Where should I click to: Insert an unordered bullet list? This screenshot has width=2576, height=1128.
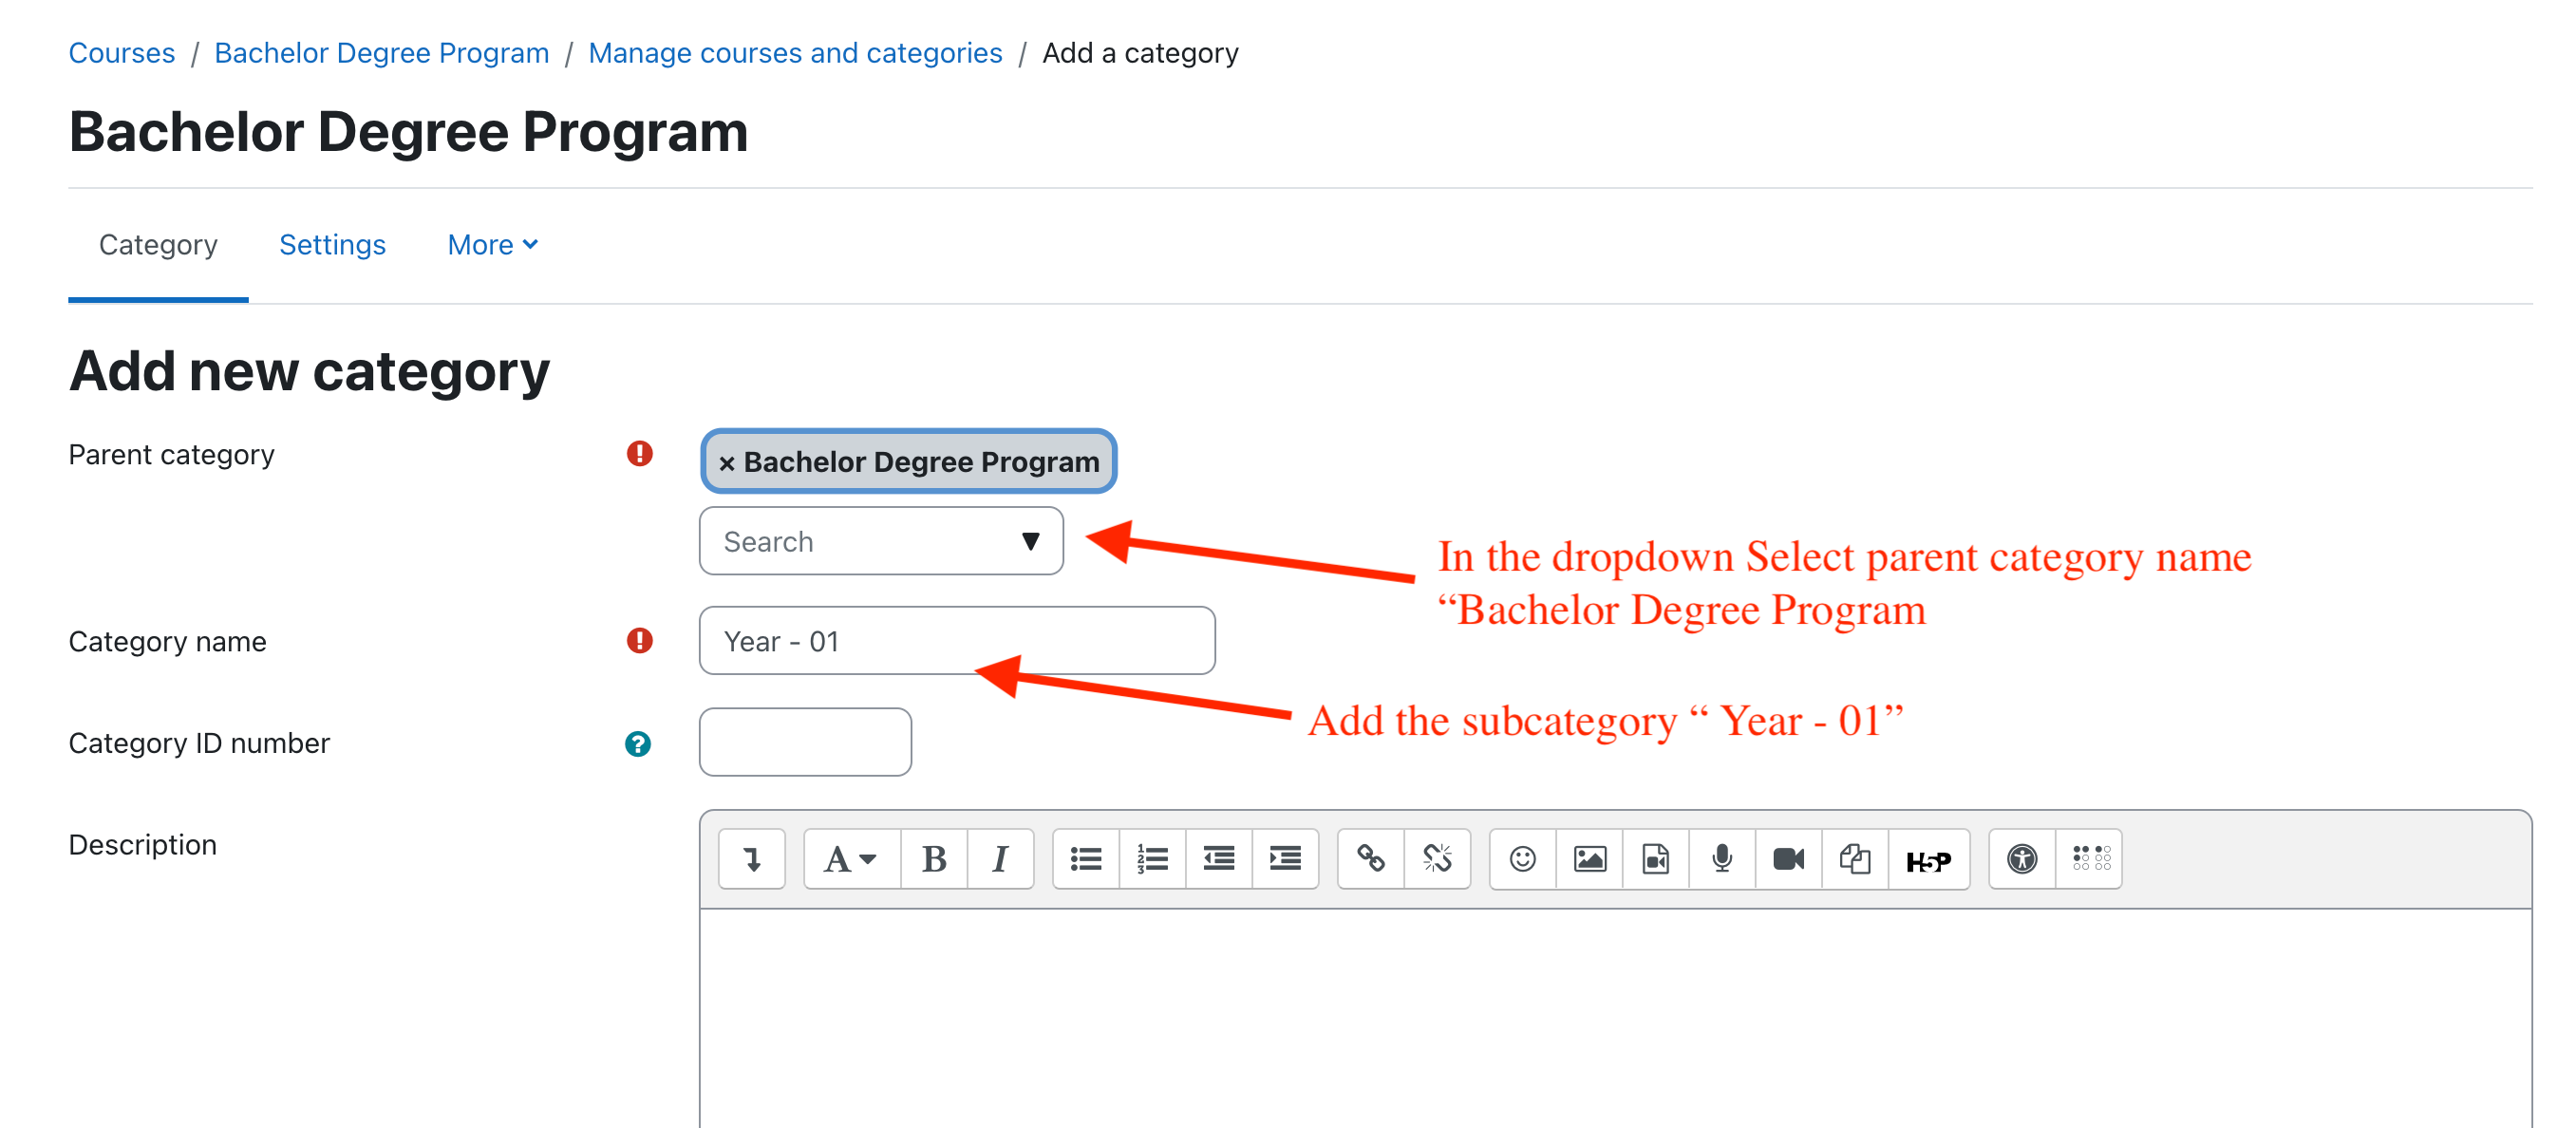[1085, 859]
